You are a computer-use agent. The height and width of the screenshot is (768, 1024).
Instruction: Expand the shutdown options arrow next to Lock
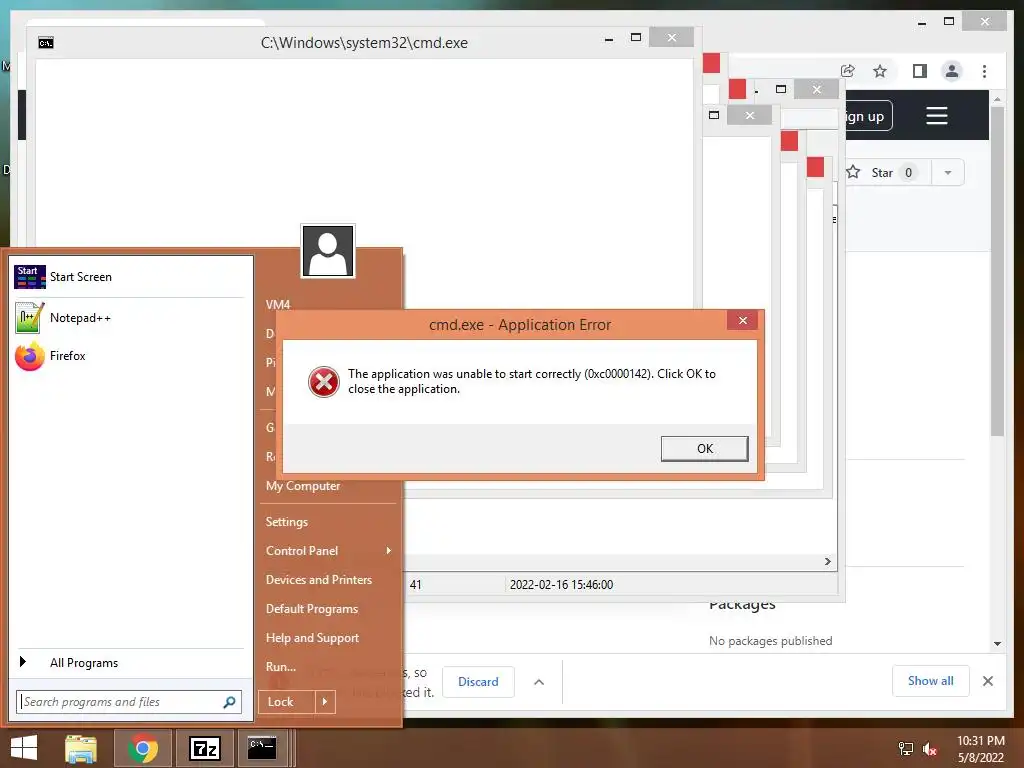[x=325, y=702]
